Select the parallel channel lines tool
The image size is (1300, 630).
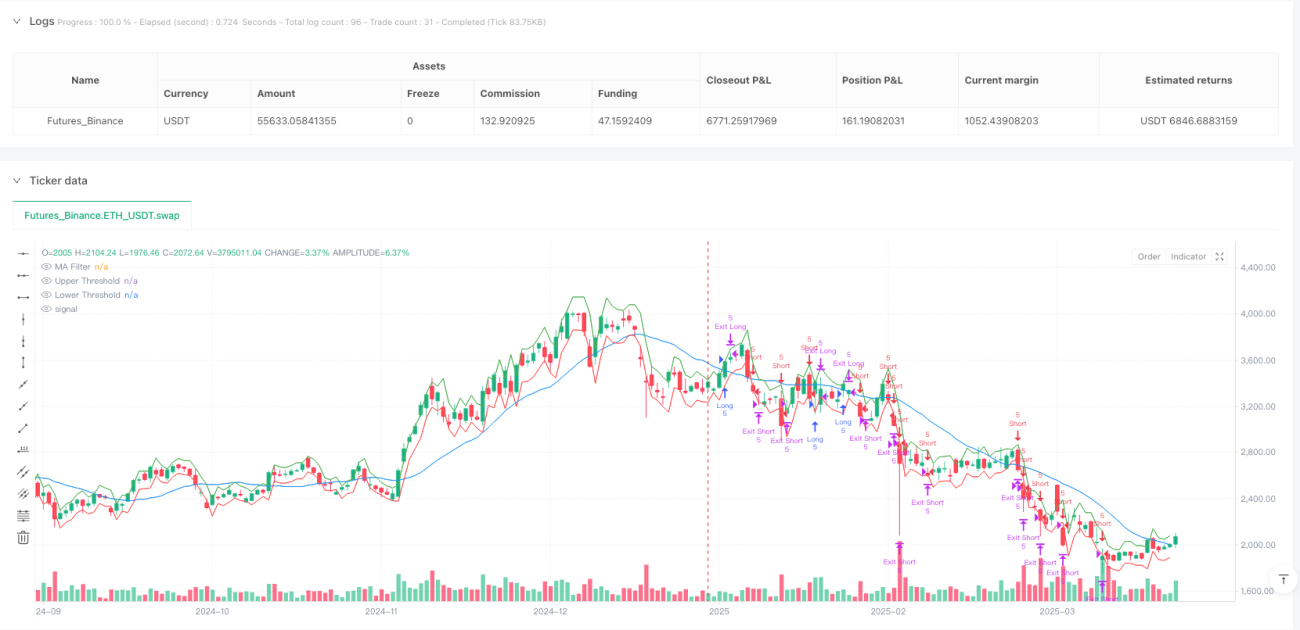(x=23, y=471)
